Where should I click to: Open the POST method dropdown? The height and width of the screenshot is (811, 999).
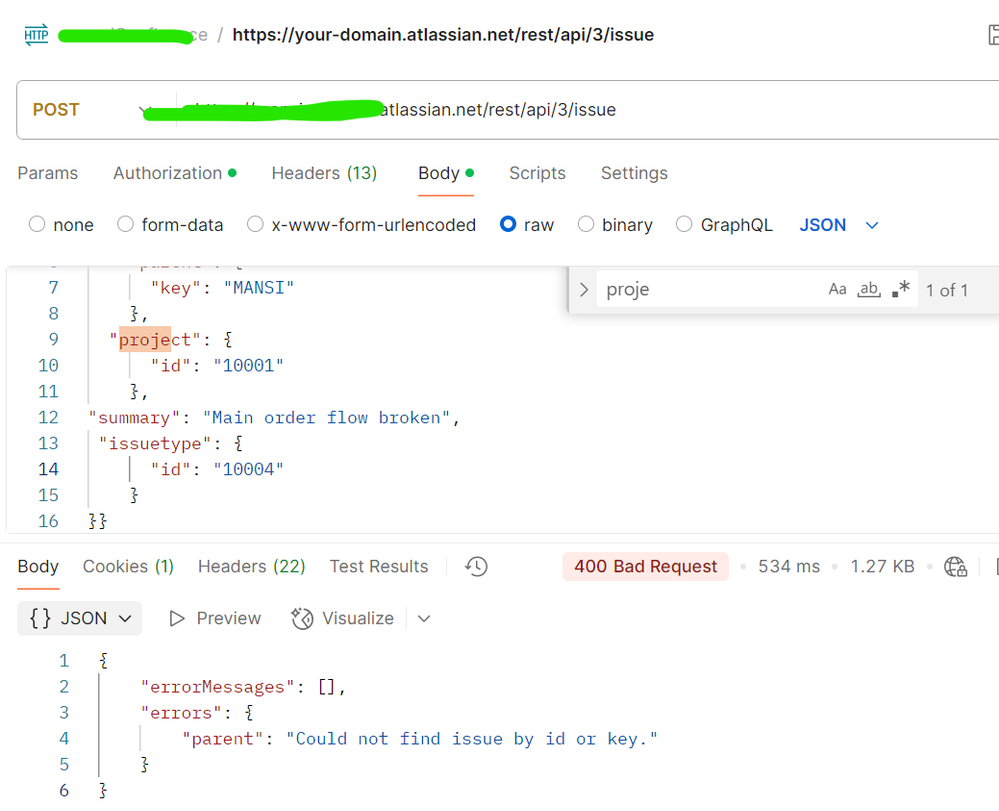point(92,110)
